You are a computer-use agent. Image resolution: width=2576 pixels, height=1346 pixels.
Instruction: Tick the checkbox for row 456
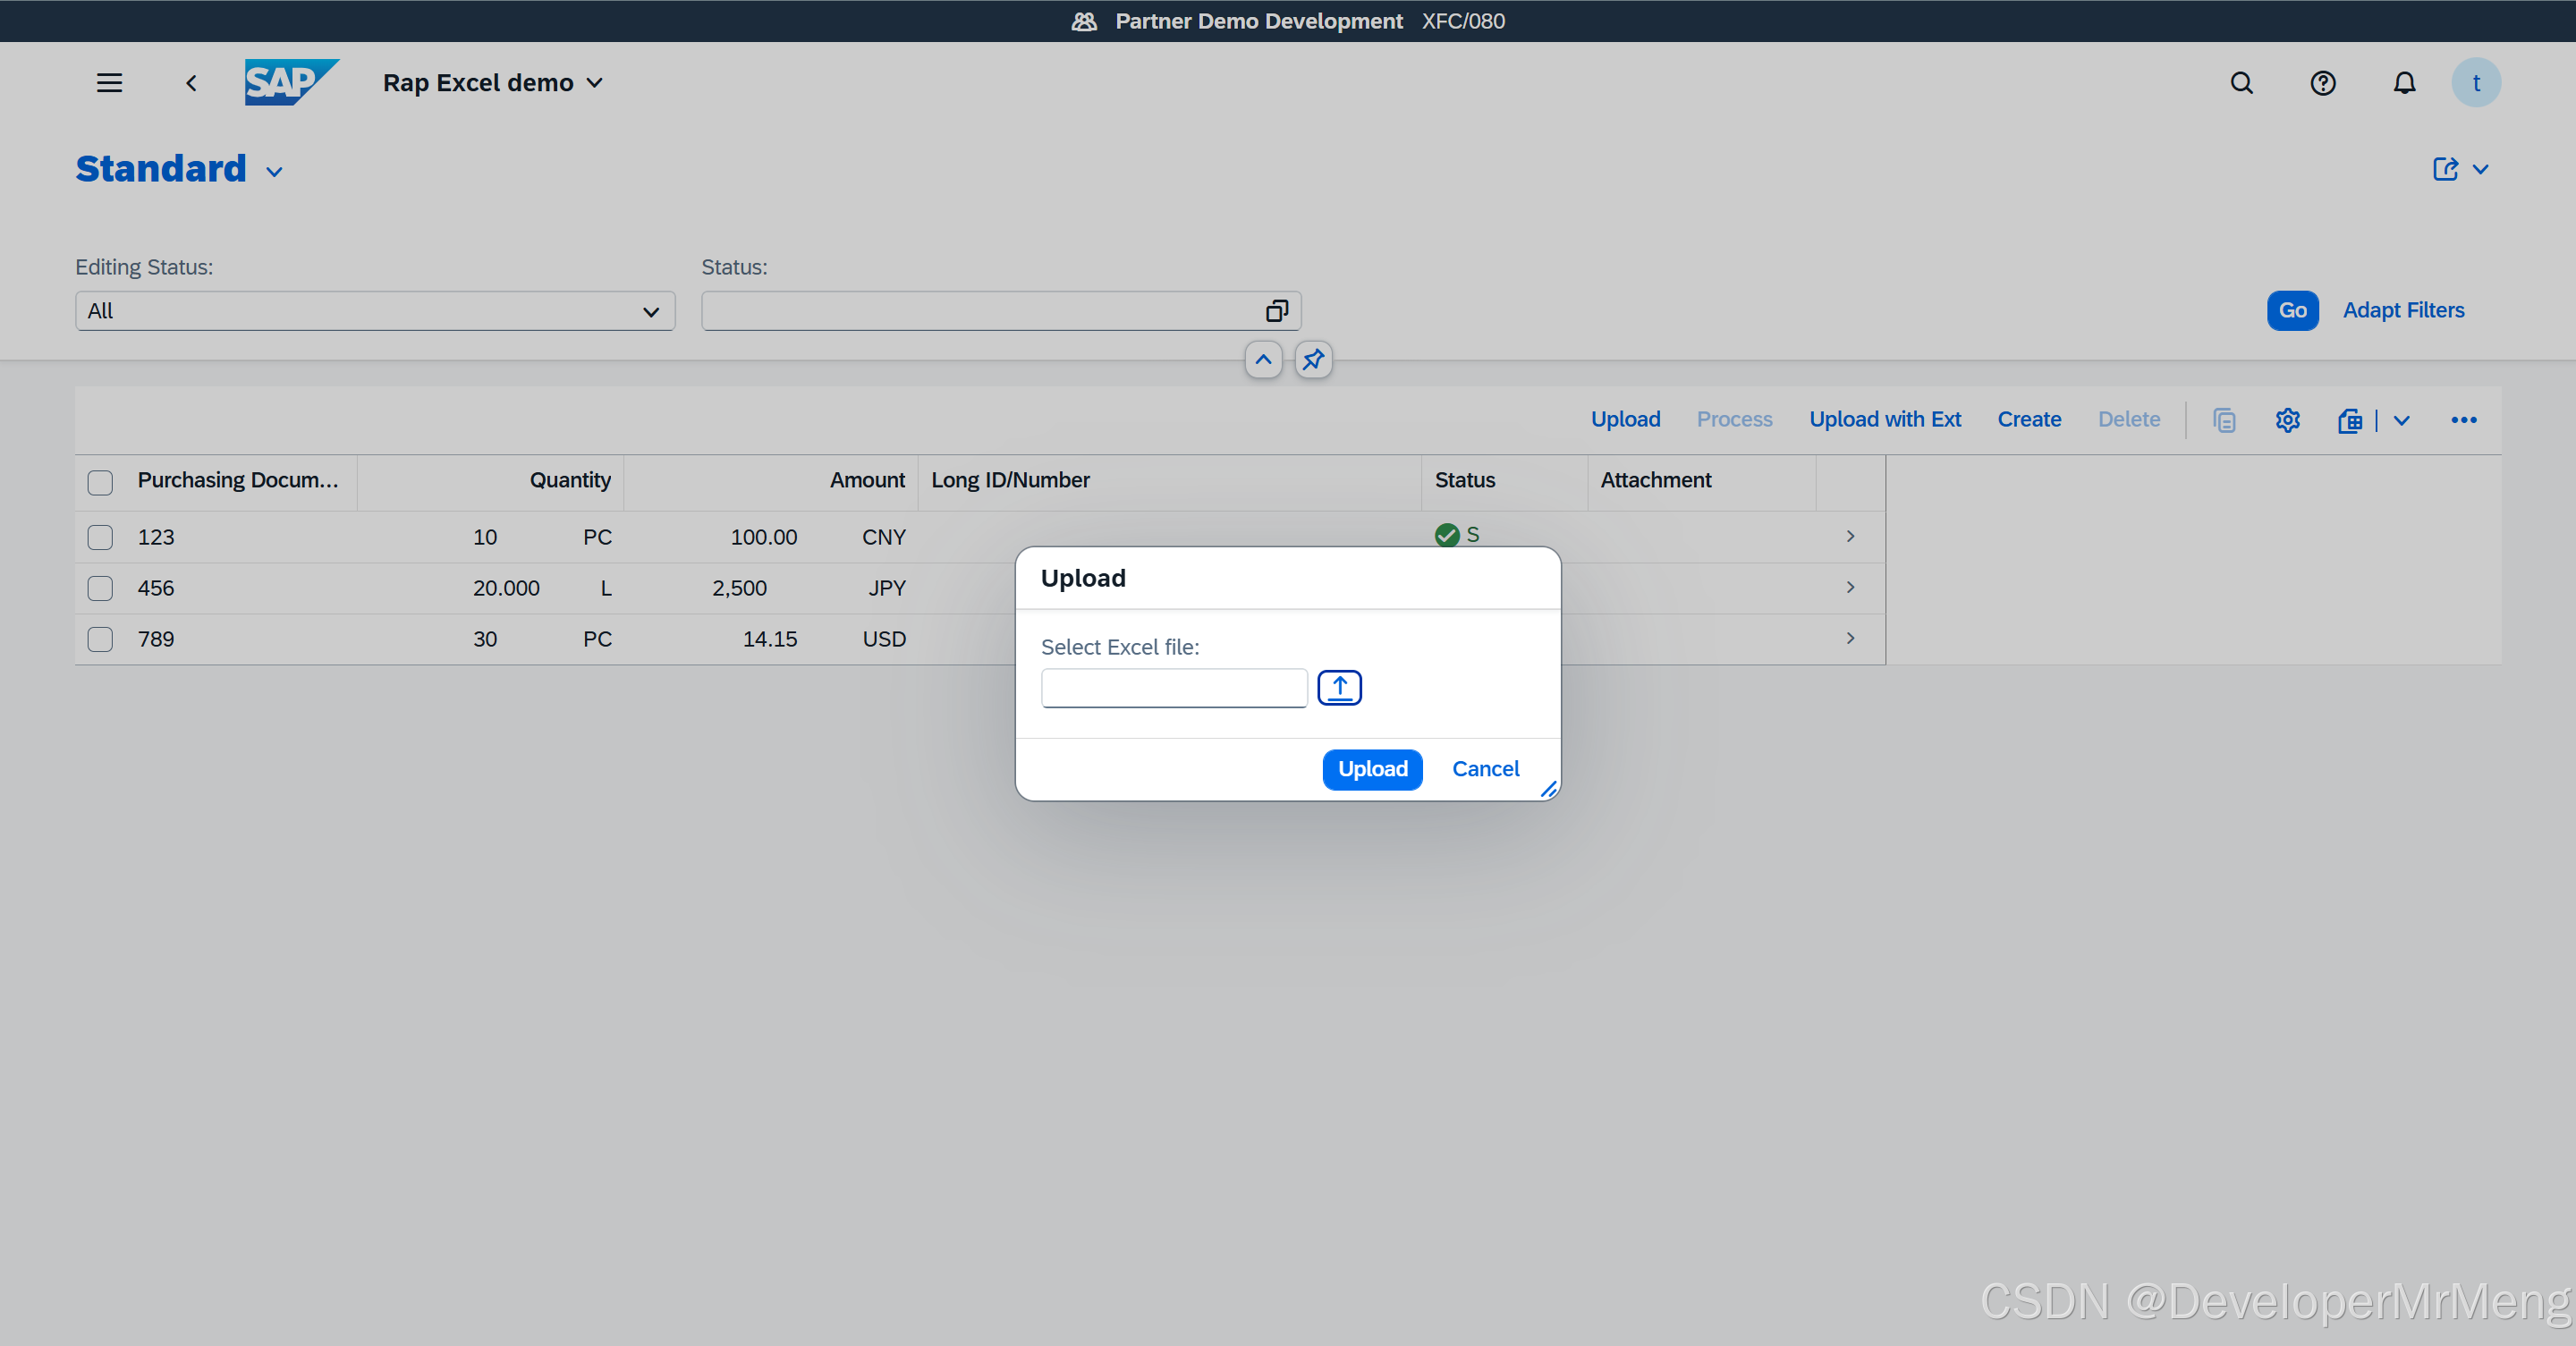click(100, 588)
